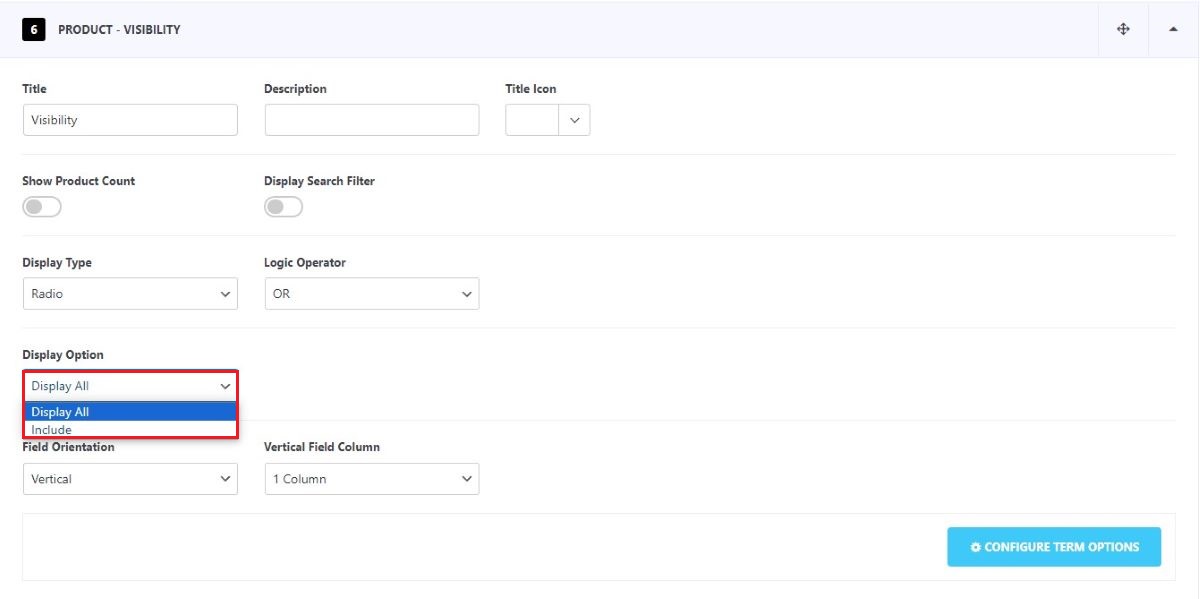Open the Title Icon dropdown arrow
Viewport: 1200px width, 599px height.
574,120
